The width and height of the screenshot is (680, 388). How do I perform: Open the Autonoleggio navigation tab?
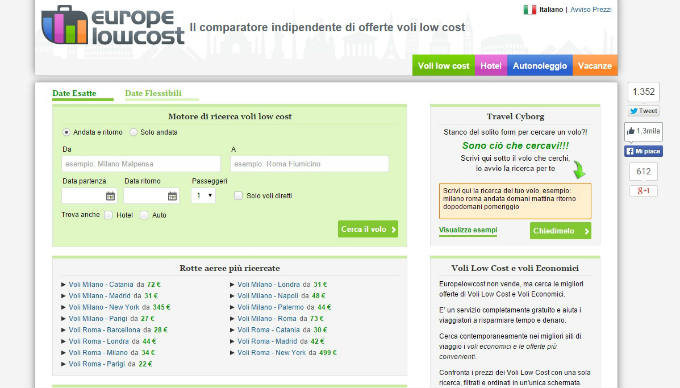pos(540,65)
